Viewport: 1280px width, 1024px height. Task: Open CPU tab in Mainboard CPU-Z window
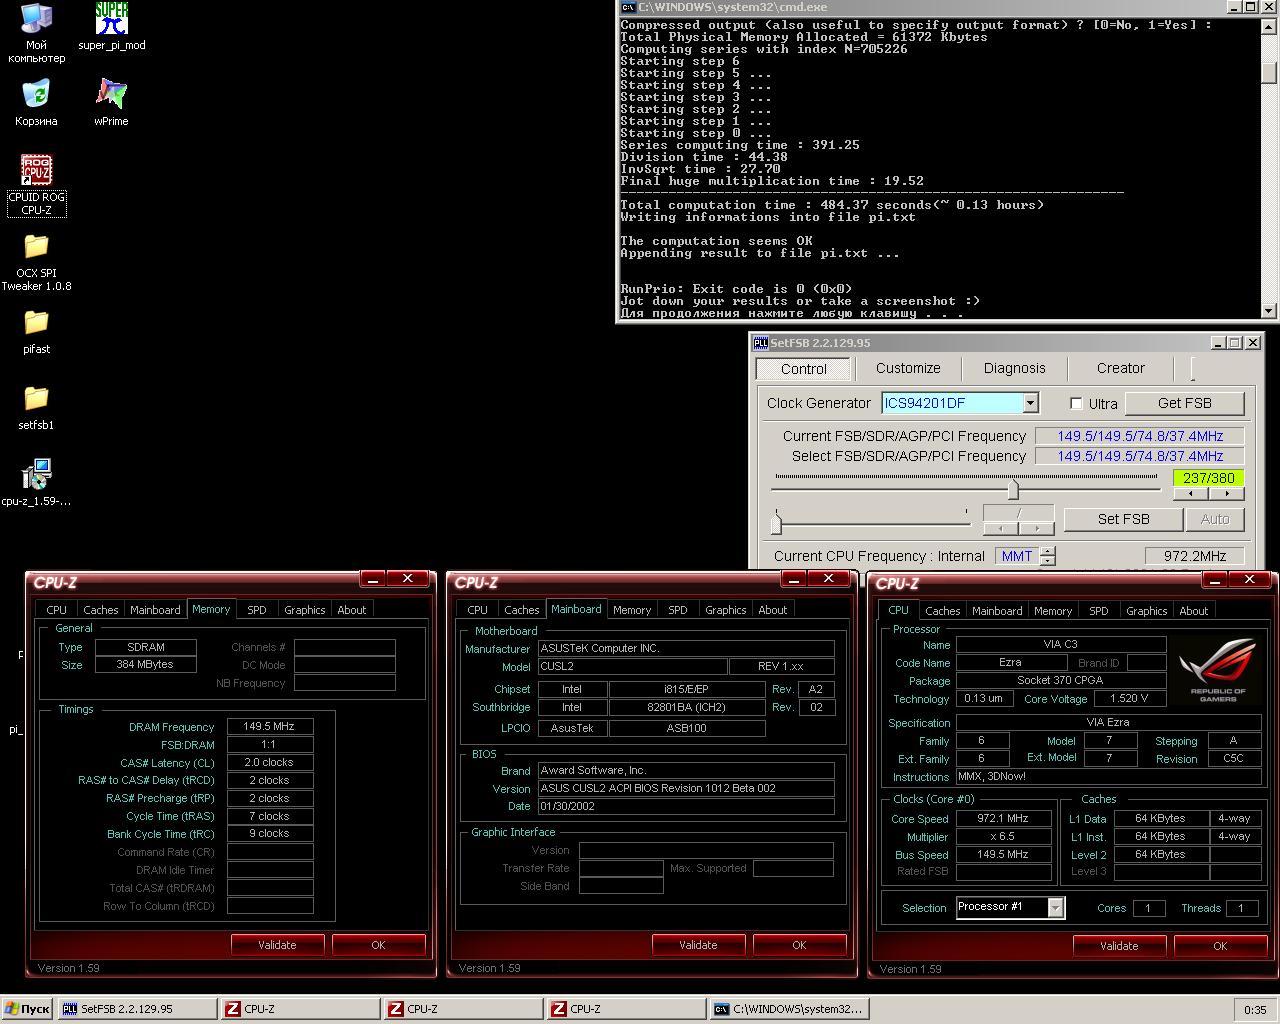coord(478,610)
